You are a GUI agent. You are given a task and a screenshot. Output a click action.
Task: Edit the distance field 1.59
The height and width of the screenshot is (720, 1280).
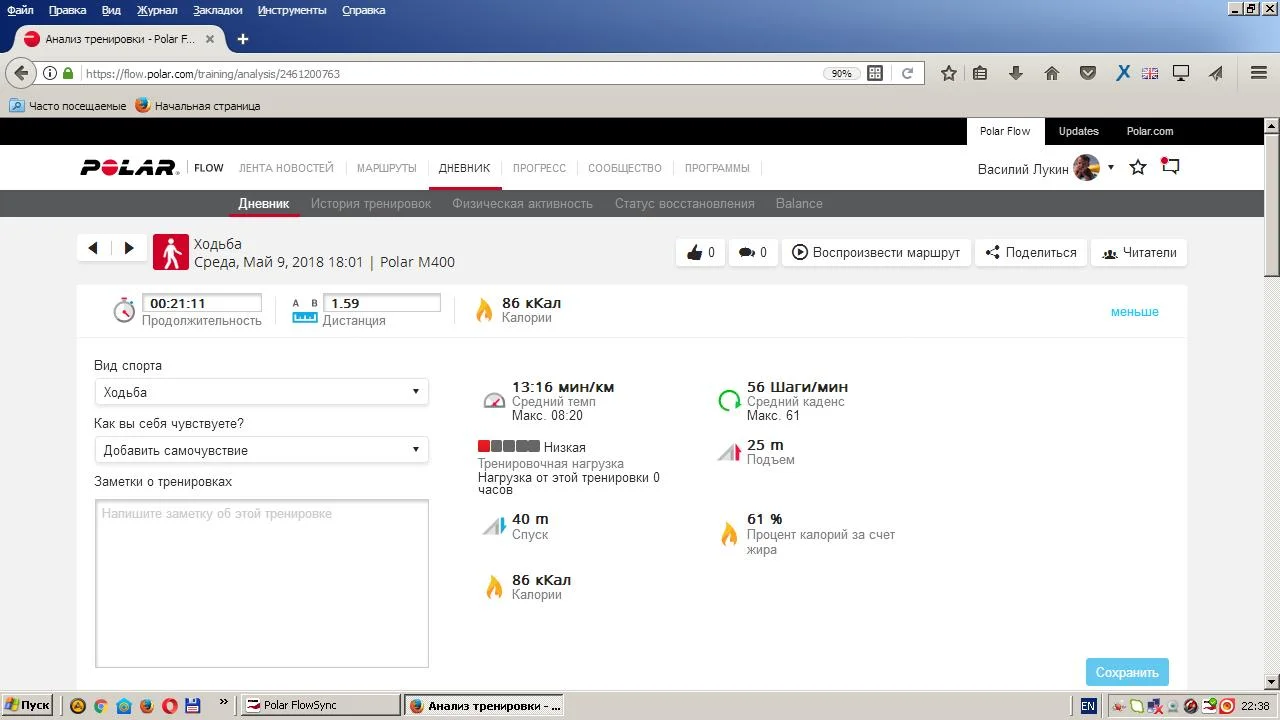point(382,303)
